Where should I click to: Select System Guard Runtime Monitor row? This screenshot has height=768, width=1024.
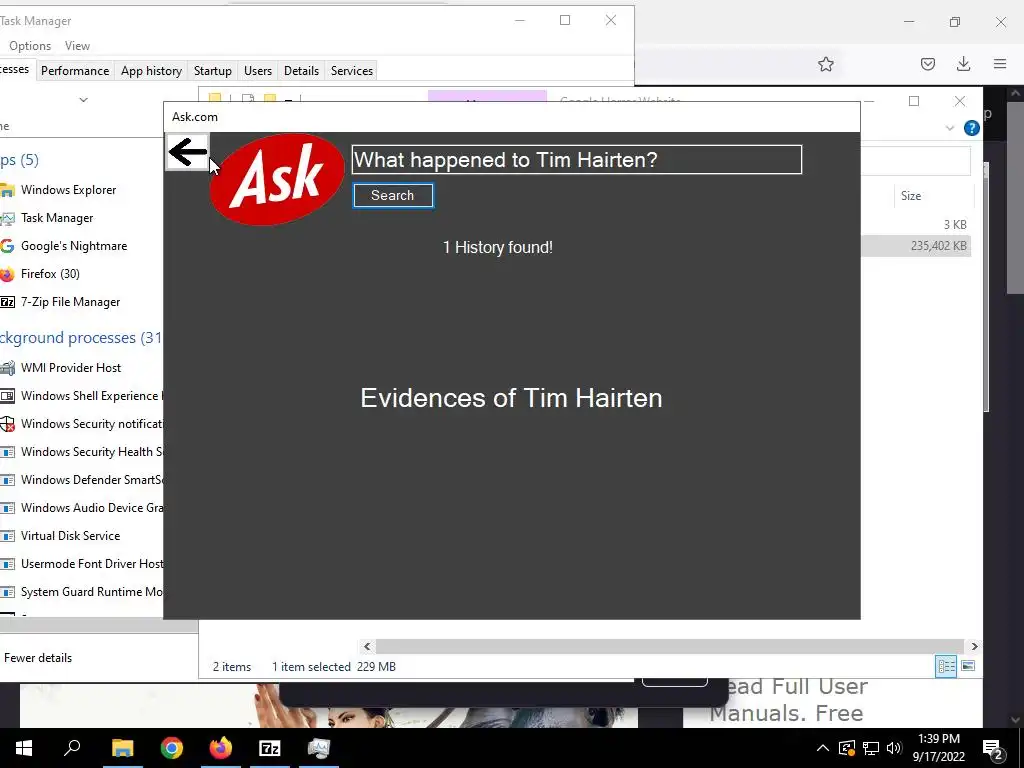[x=82, y=592]
